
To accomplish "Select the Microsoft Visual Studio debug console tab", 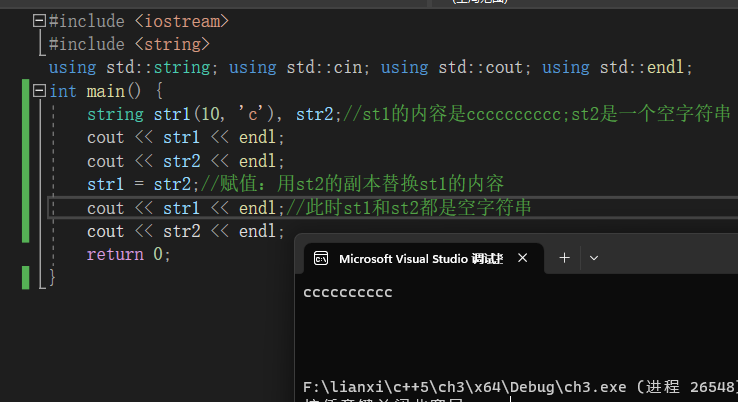I will point(420,258).
